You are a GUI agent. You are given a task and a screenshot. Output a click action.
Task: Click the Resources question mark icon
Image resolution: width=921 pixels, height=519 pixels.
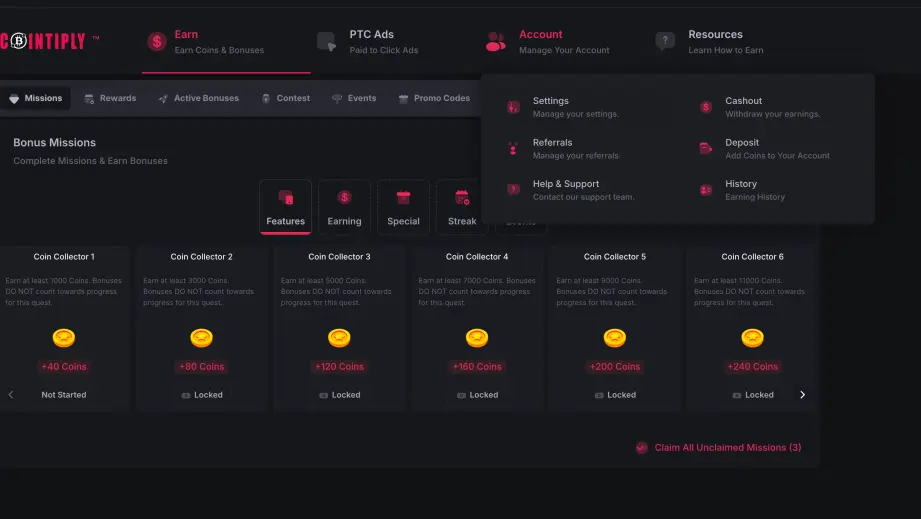[x=665, y=41]
